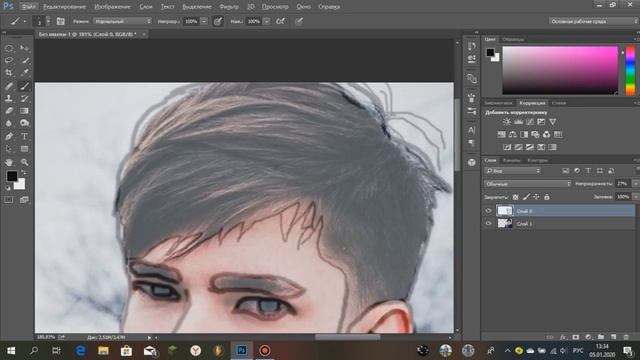Viewport: 640px width, 360px height.
Task: Toggle tablet pressure for opacity
Action: tap(218, 21)
